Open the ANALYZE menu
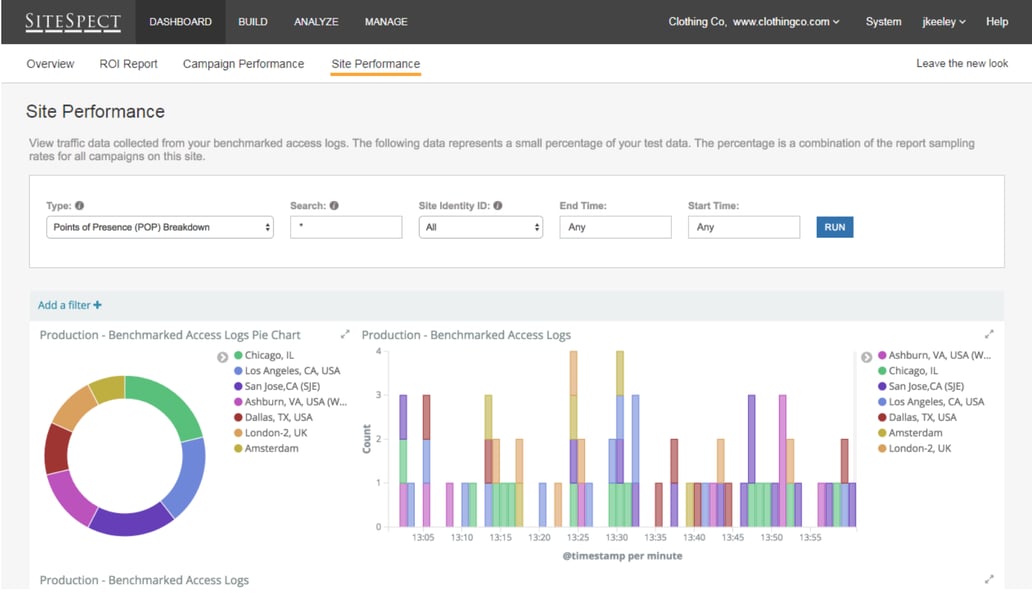 (x=316, y=22)
